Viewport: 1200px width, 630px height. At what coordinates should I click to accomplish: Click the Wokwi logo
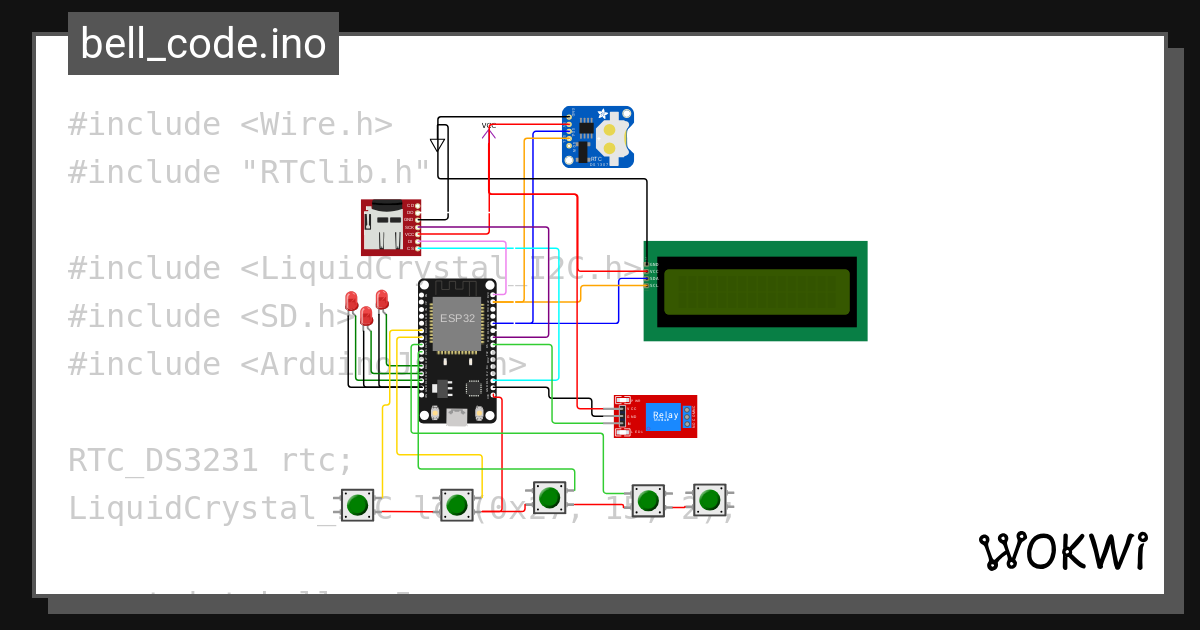(1063, 551)
